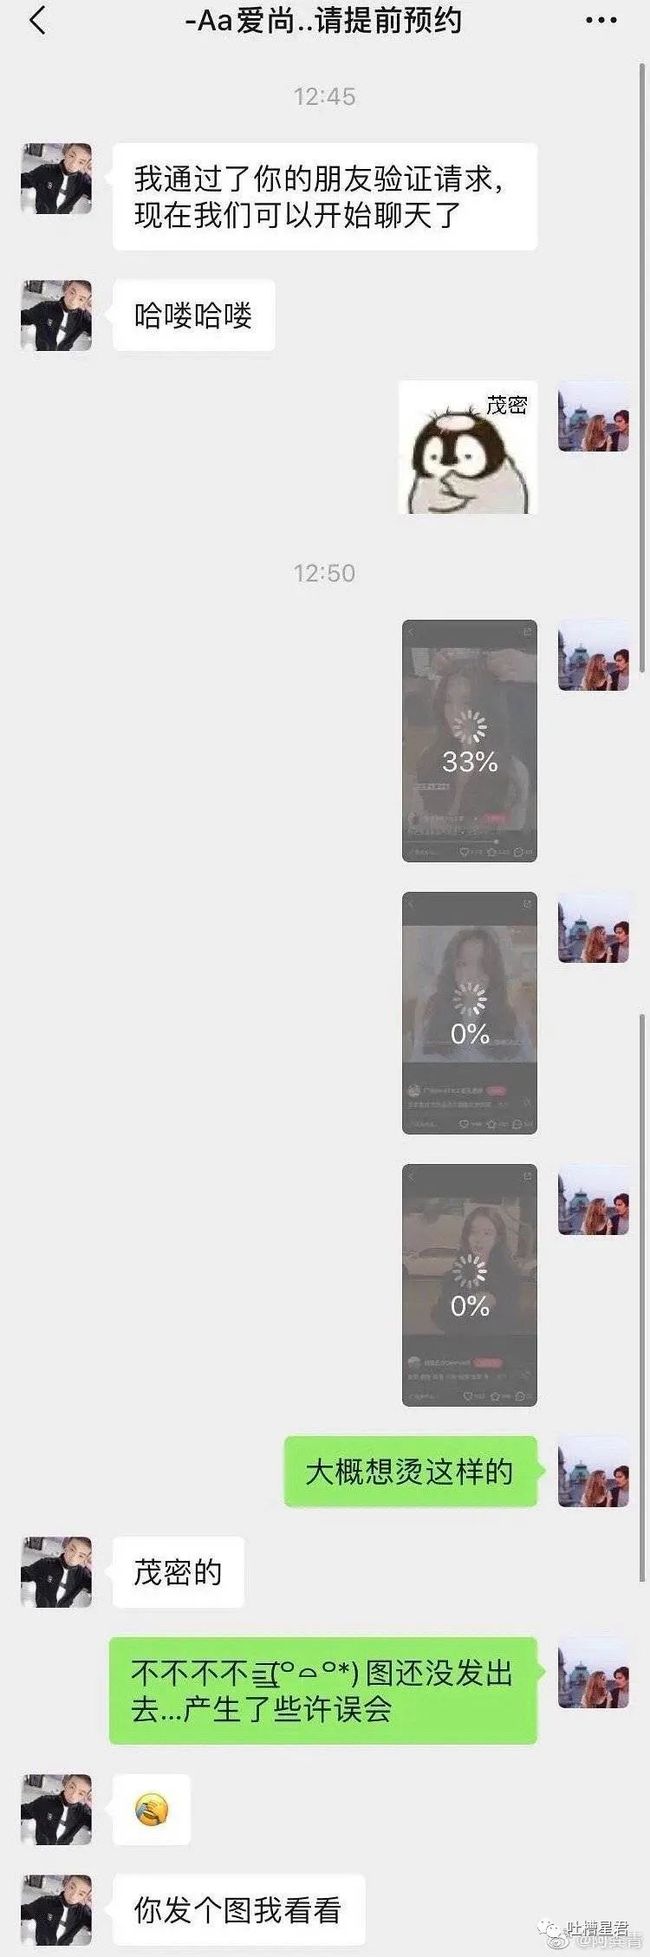Screen dimensions: 650x1957
Task: Select the 你发个图我看看 message bubble
Action: click(238, 1911)
